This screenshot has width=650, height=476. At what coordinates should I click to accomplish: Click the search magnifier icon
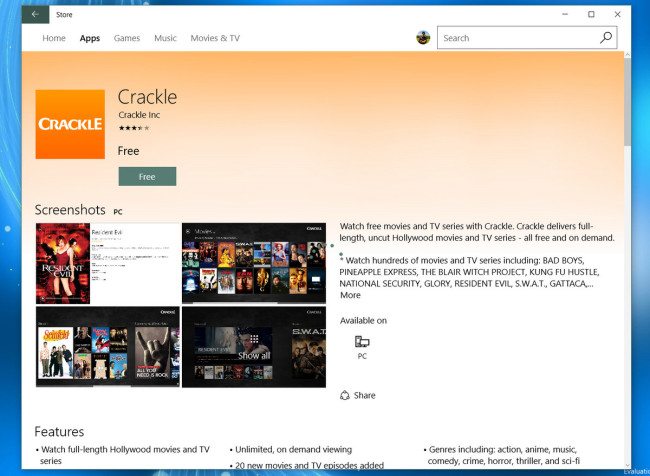click(606, 38)
